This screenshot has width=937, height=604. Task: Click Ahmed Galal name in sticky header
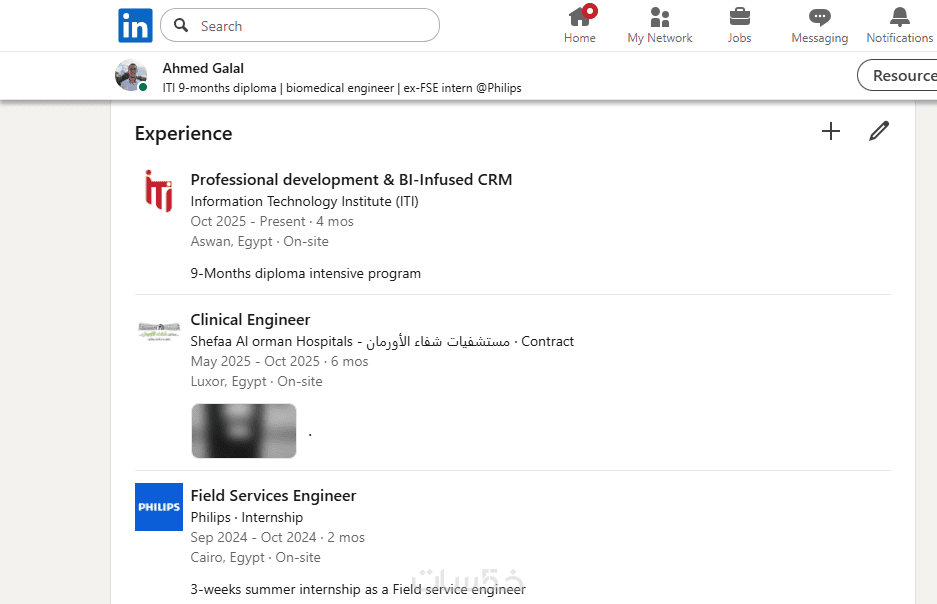coord(202,68)
